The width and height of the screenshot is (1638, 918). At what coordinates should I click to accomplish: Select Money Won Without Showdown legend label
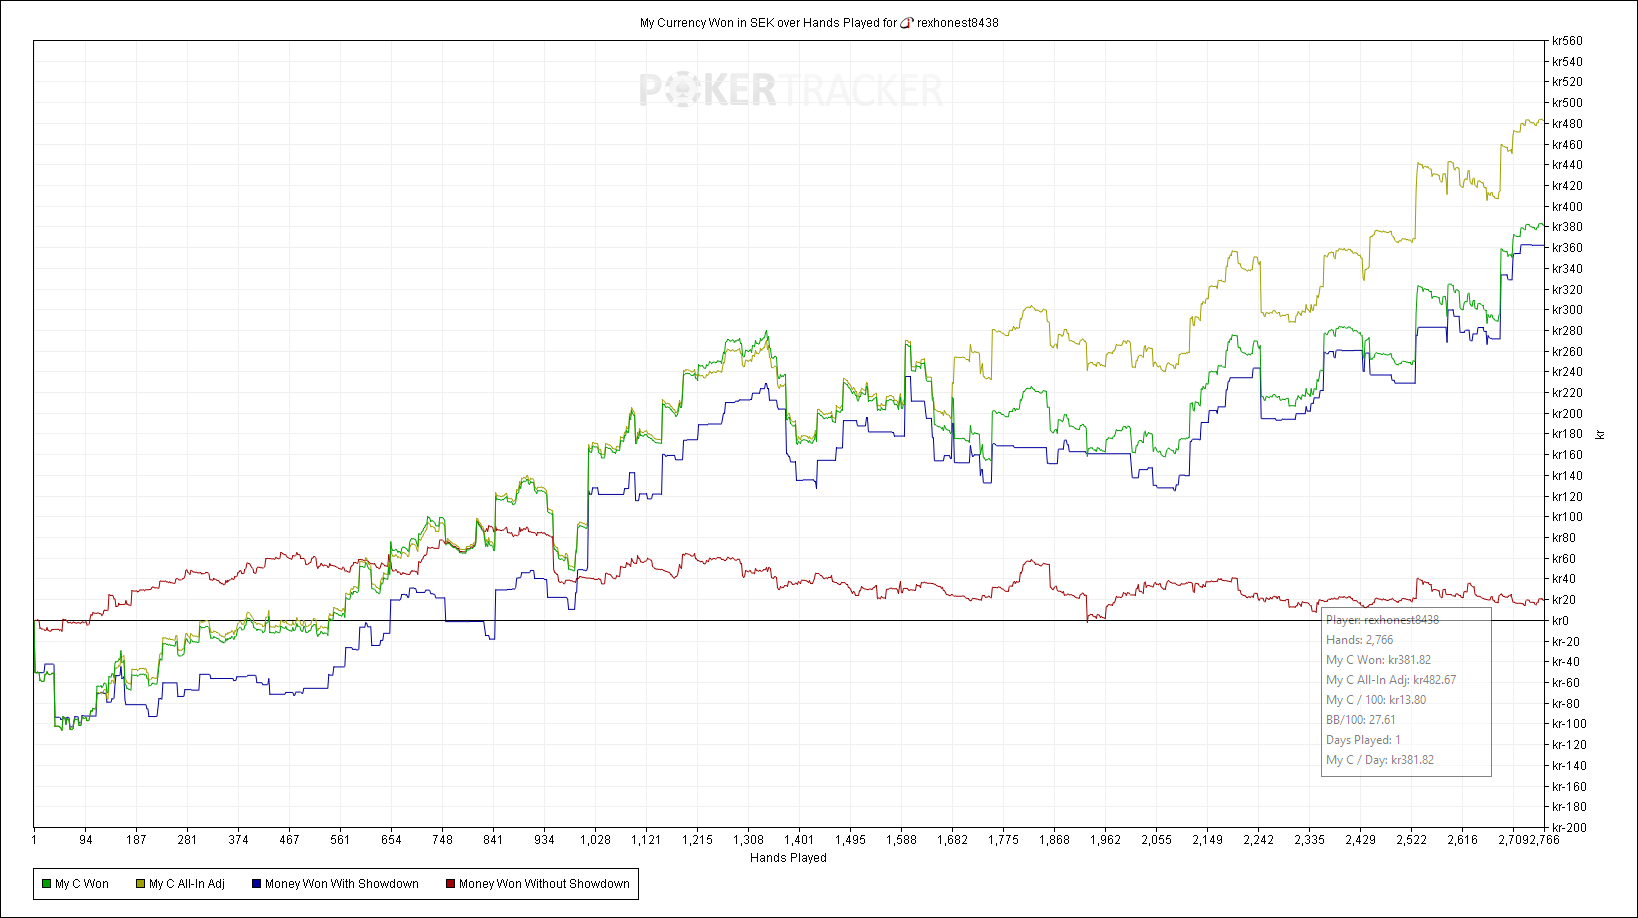point(544,884)
